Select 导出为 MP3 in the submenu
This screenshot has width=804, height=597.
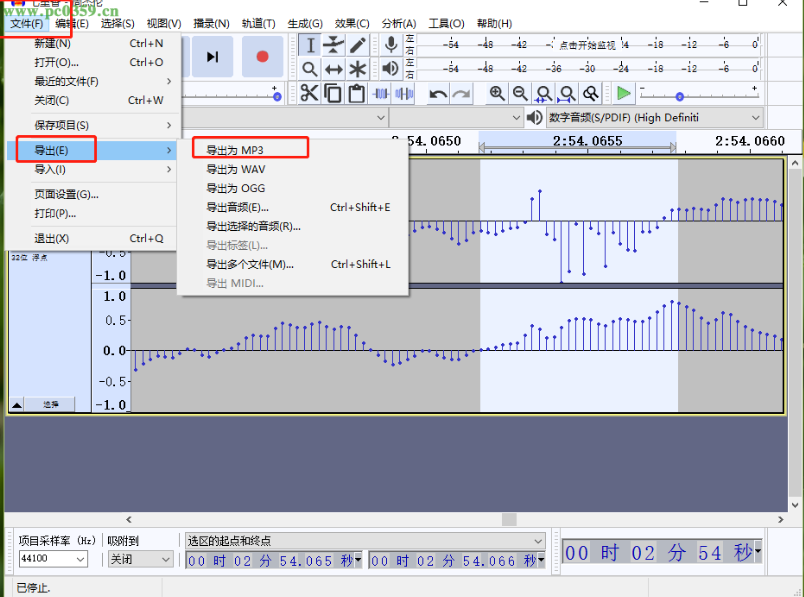tap(293, 150)
